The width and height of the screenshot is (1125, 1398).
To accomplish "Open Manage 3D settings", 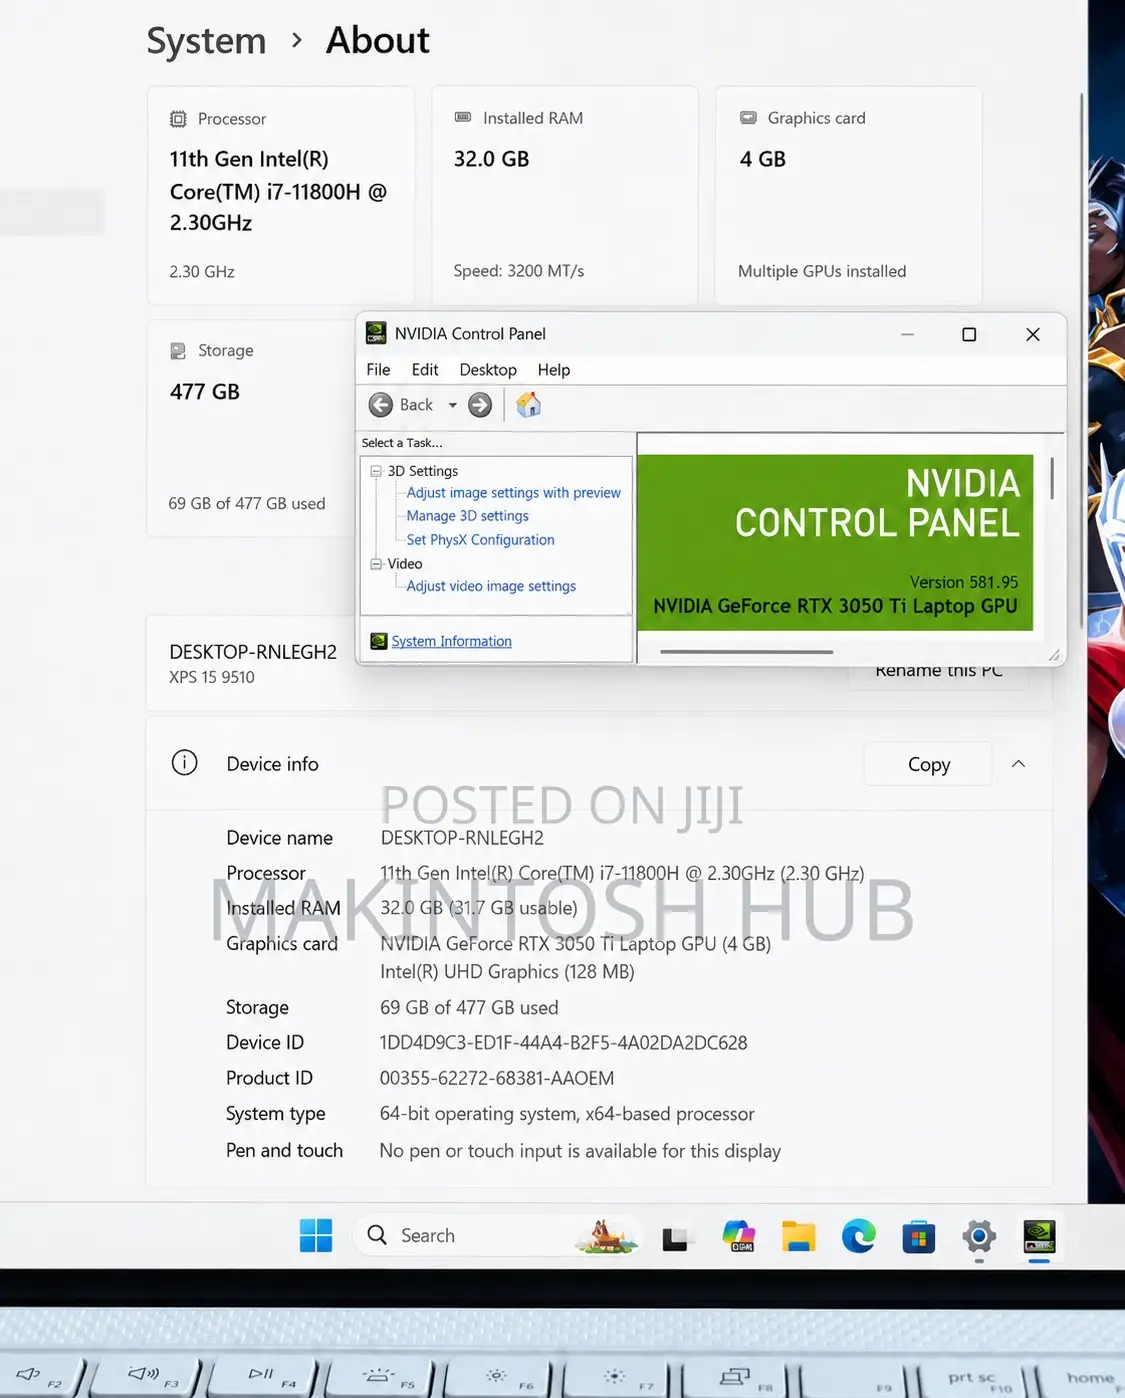I will click(x=467, y=516).
